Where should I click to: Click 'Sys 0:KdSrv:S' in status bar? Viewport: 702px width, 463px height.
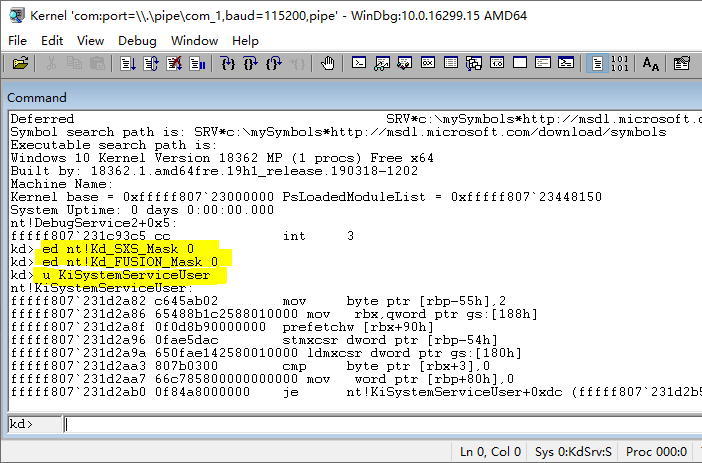point(574,452)
